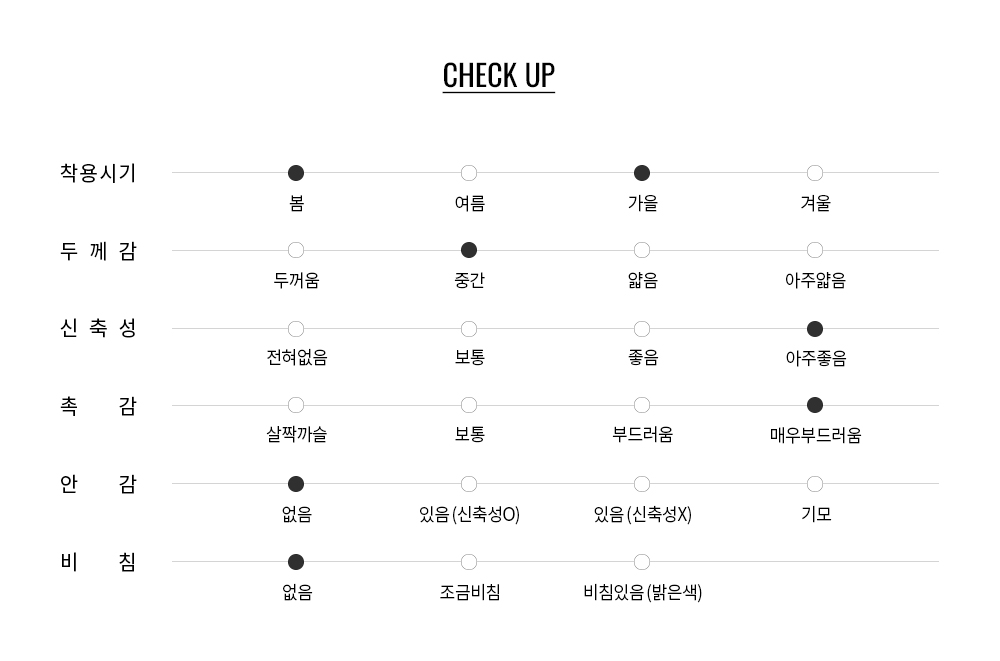Select the 봄 season radio circle
This screenshot has height=661, width=1000.
pyautogui.click(x=296, y=173)
